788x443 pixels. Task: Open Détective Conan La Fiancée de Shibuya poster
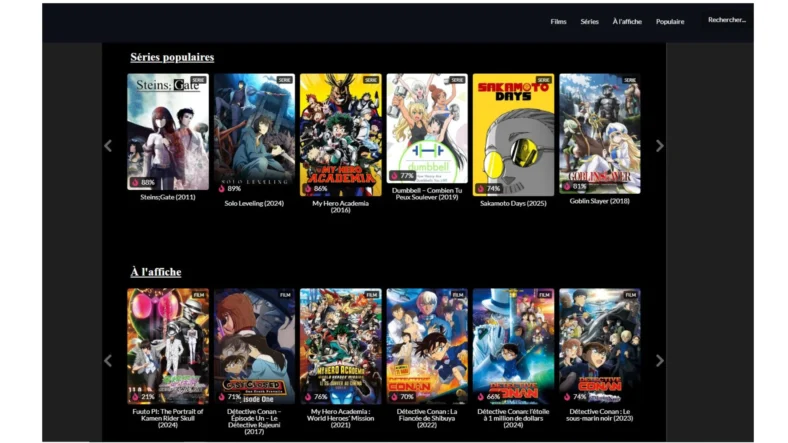[427, 345]
